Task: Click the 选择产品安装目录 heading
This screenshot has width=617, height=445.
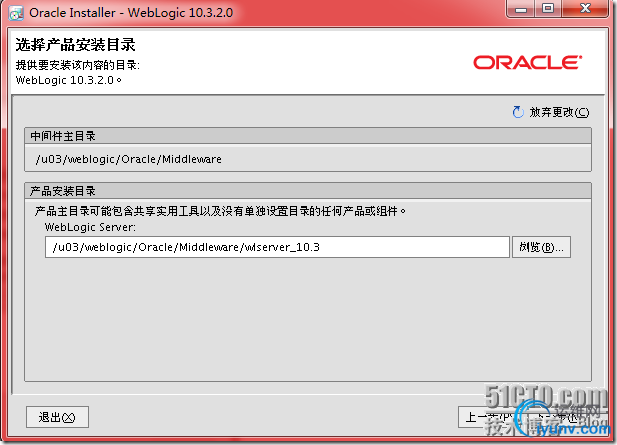Action: click(76, 44)
